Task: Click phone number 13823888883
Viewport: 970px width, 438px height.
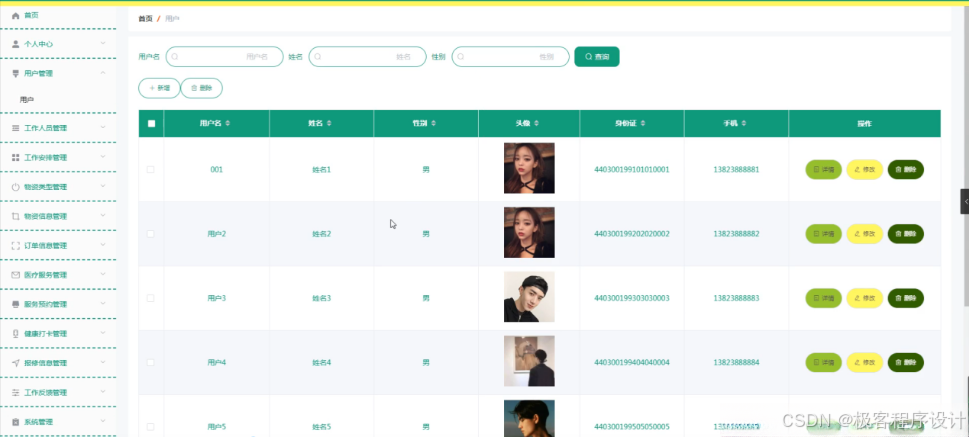Action: click(x=736, y=298)
